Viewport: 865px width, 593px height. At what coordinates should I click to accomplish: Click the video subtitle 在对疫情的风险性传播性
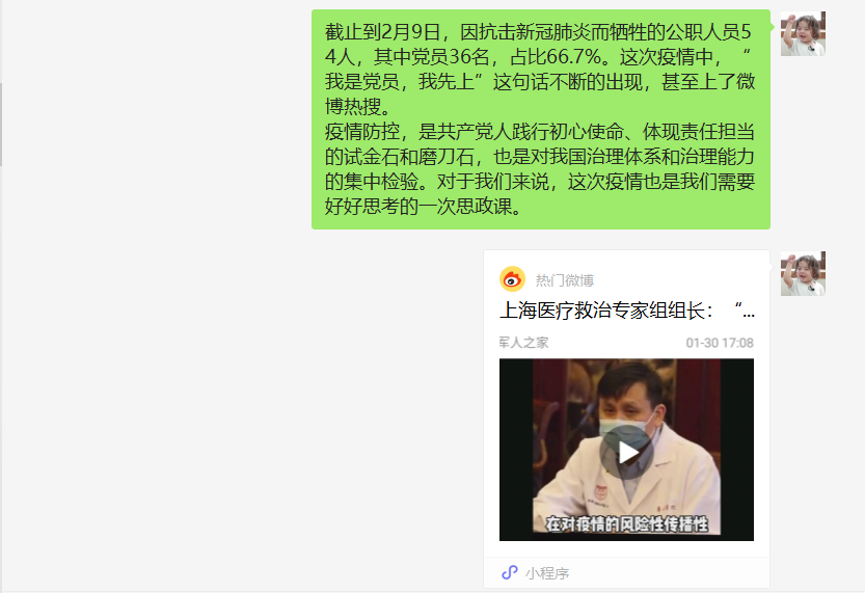626,523
